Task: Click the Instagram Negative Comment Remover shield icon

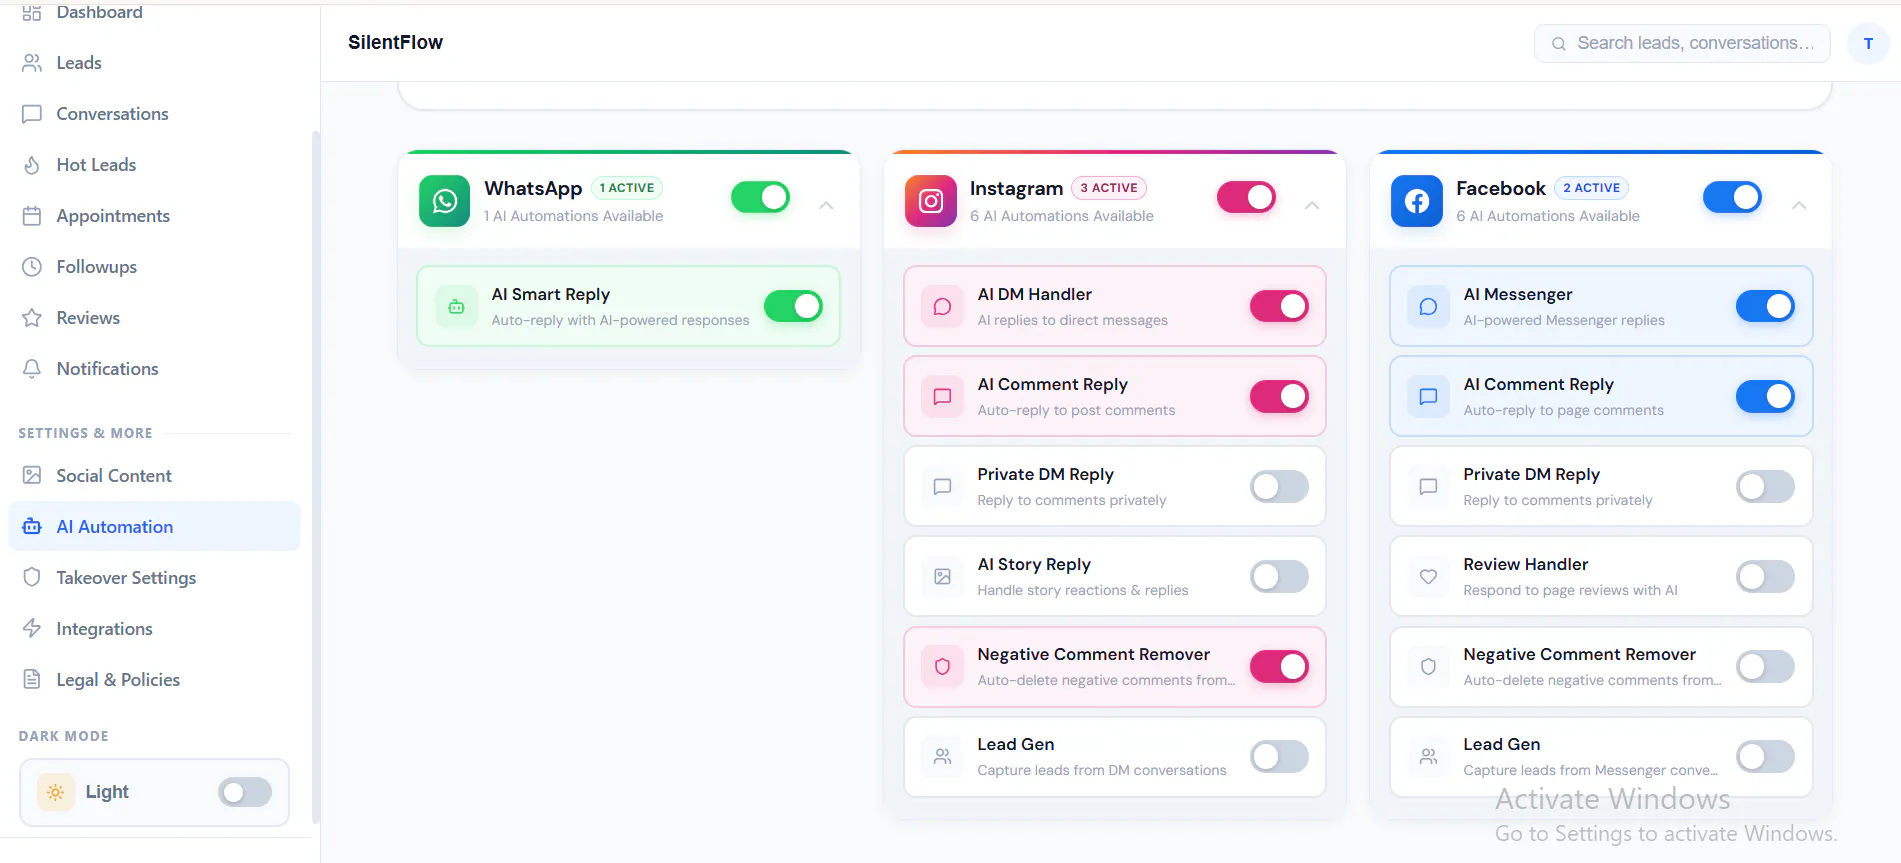Action: tap(942, 667)
